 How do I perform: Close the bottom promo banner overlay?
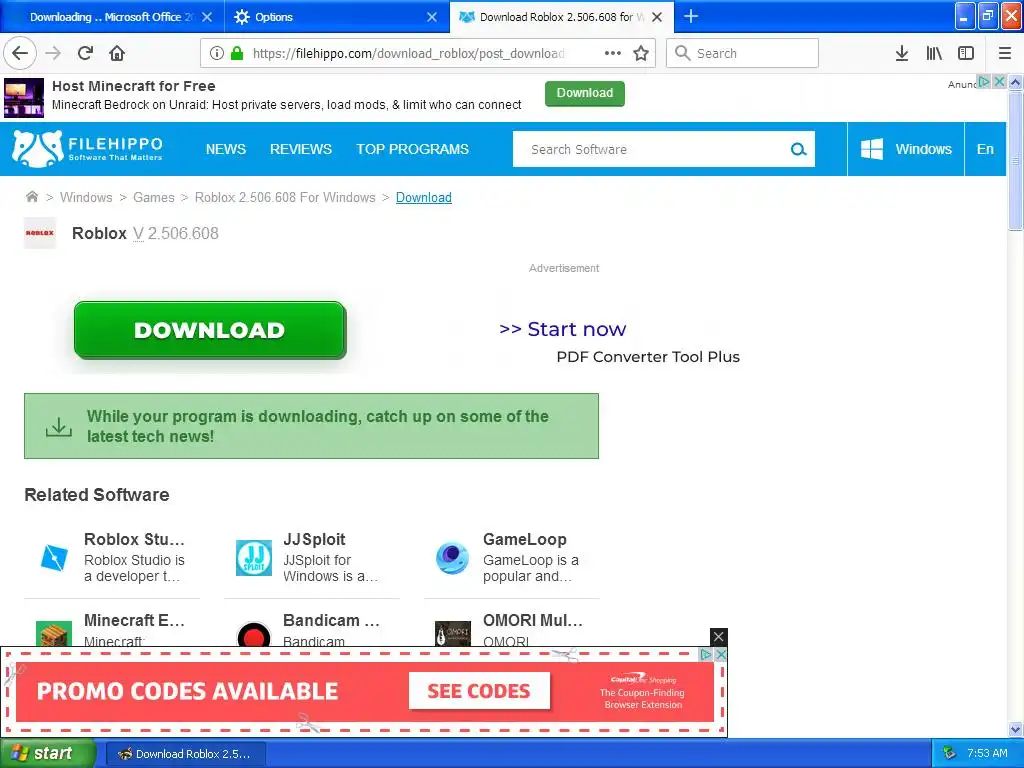click(718, 637)
